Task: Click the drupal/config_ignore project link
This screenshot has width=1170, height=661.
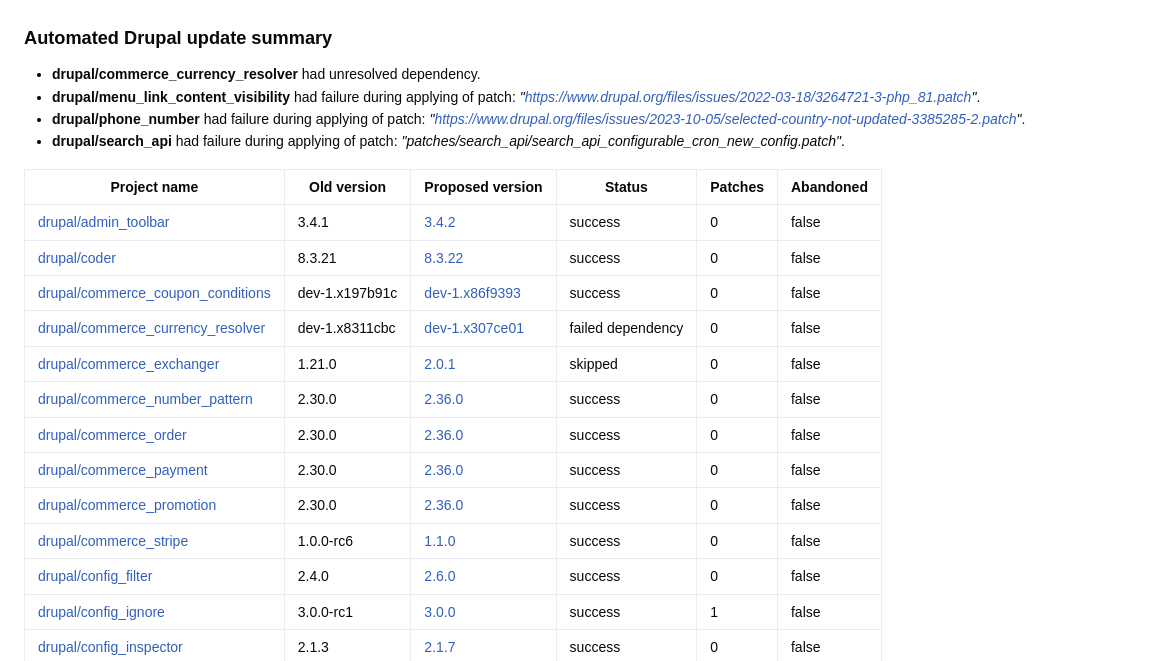Action: click(x=101, y=612)
